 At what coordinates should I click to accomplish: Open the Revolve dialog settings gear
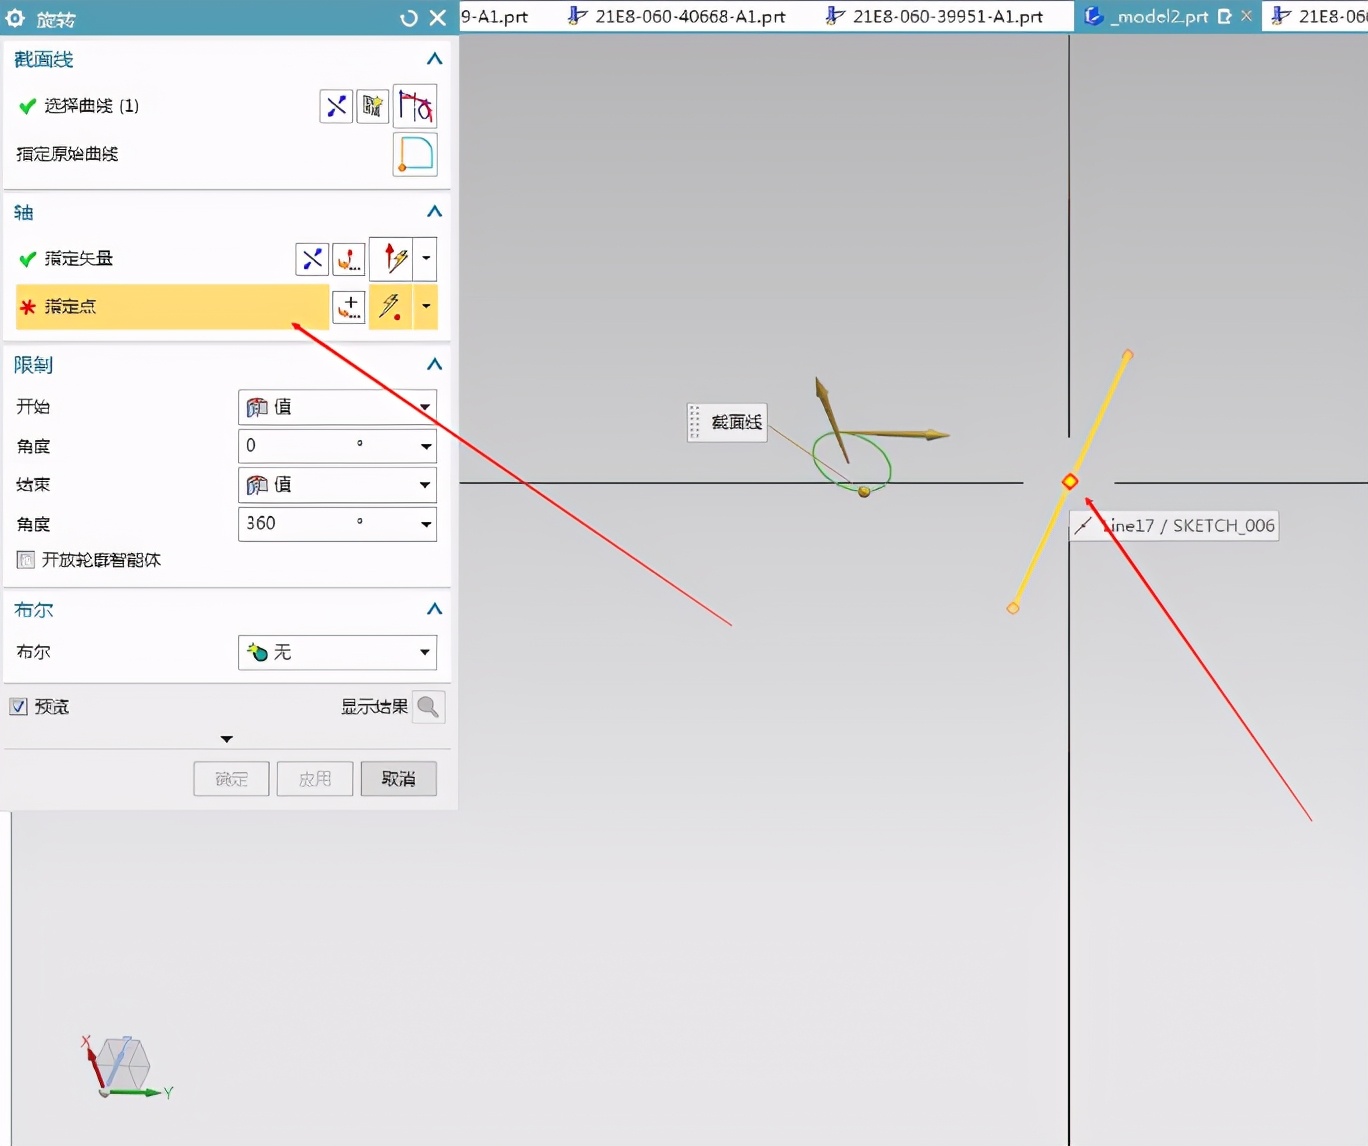coord(15,18)
